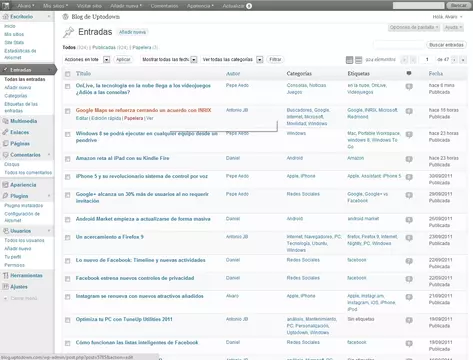Show Publicadas entries filter
Screen dimensions: 473x360
pos(104,47)
